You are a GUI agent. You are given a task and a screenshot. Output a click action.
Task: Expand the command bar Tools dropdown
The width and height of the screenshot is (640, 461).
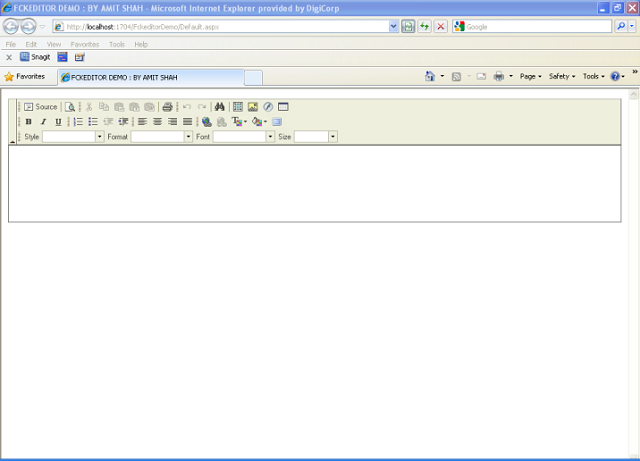pyautogui.click(x=593, y=76)
